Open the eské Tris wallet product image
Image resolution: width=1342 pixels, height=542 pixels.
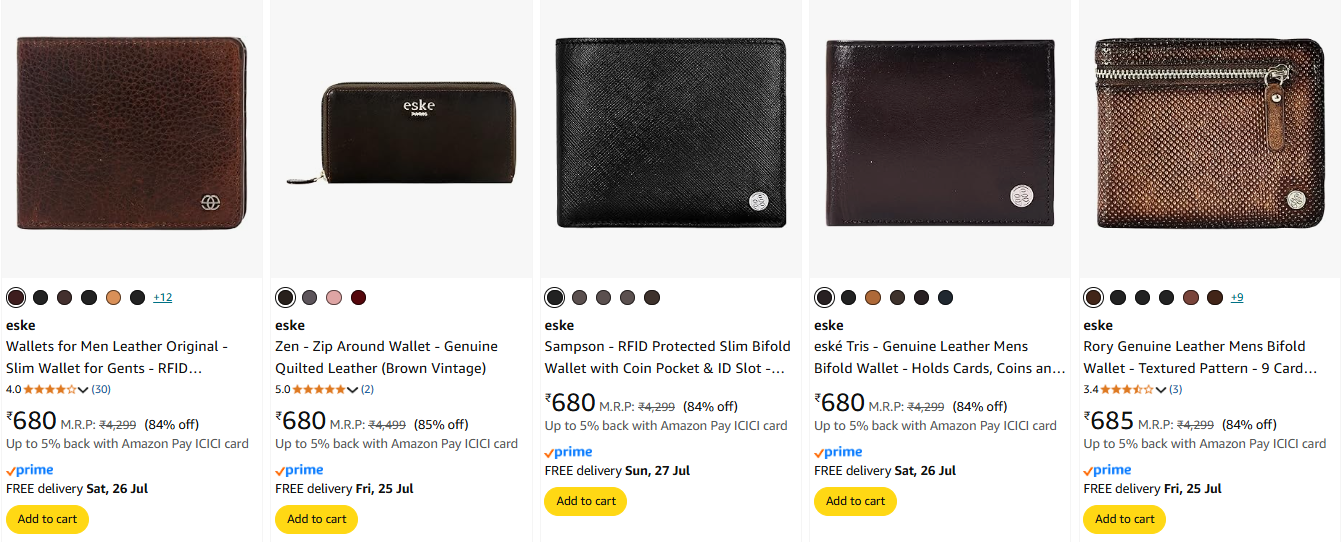940,133
